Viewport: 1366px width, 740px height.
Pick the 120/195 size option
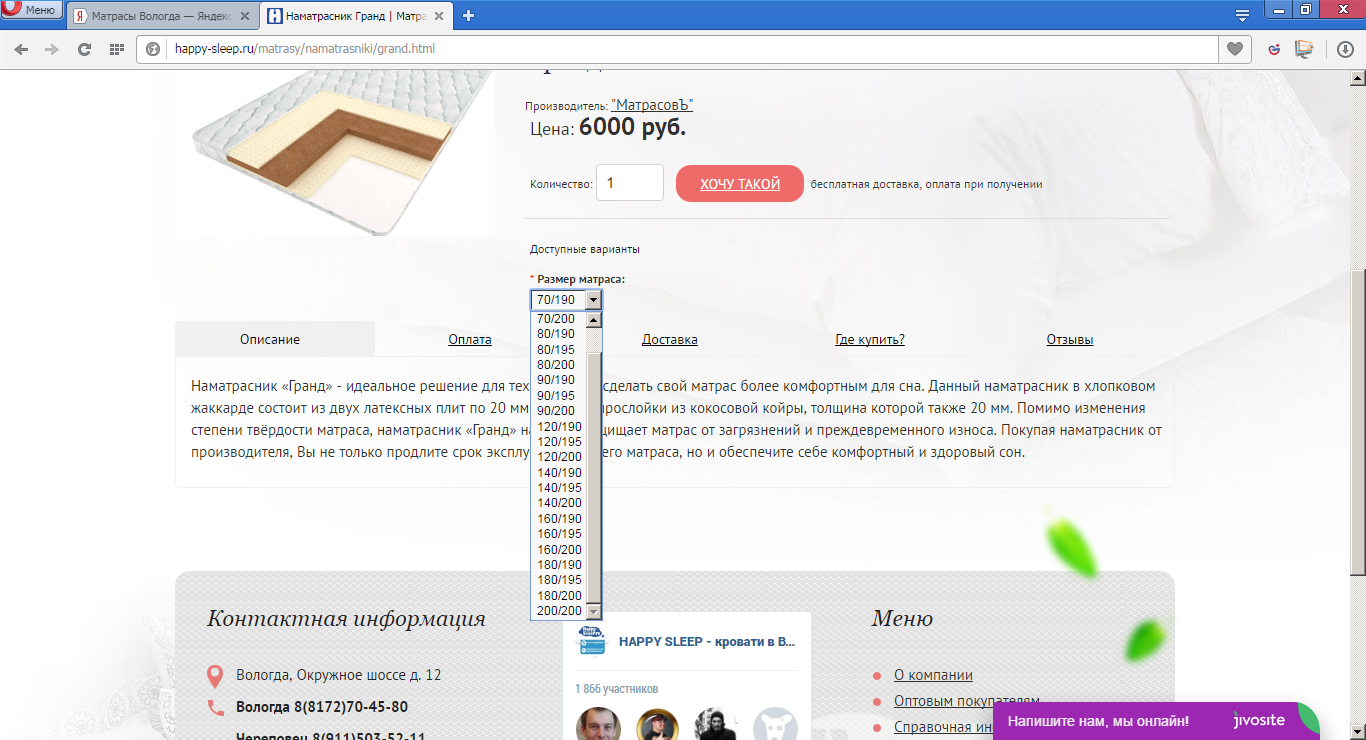pos(559,442)
